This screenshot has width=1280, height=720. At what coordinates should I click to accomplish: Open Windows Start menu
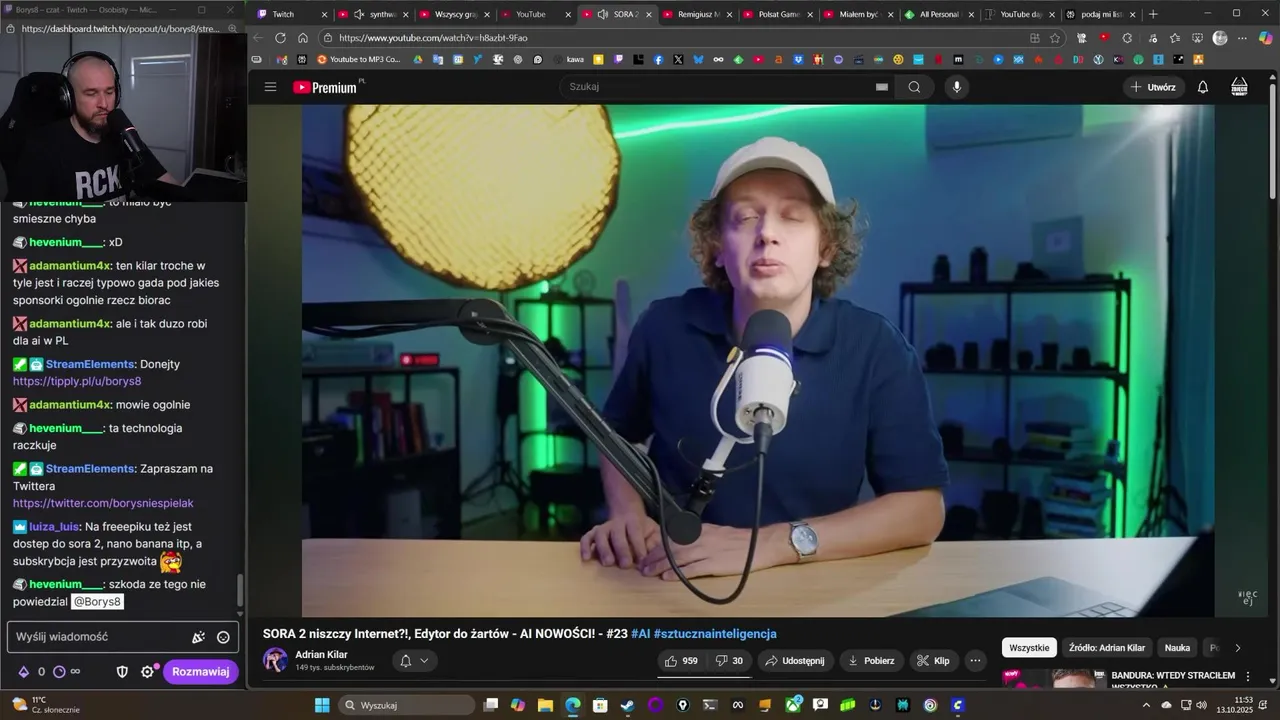point(322,705)
